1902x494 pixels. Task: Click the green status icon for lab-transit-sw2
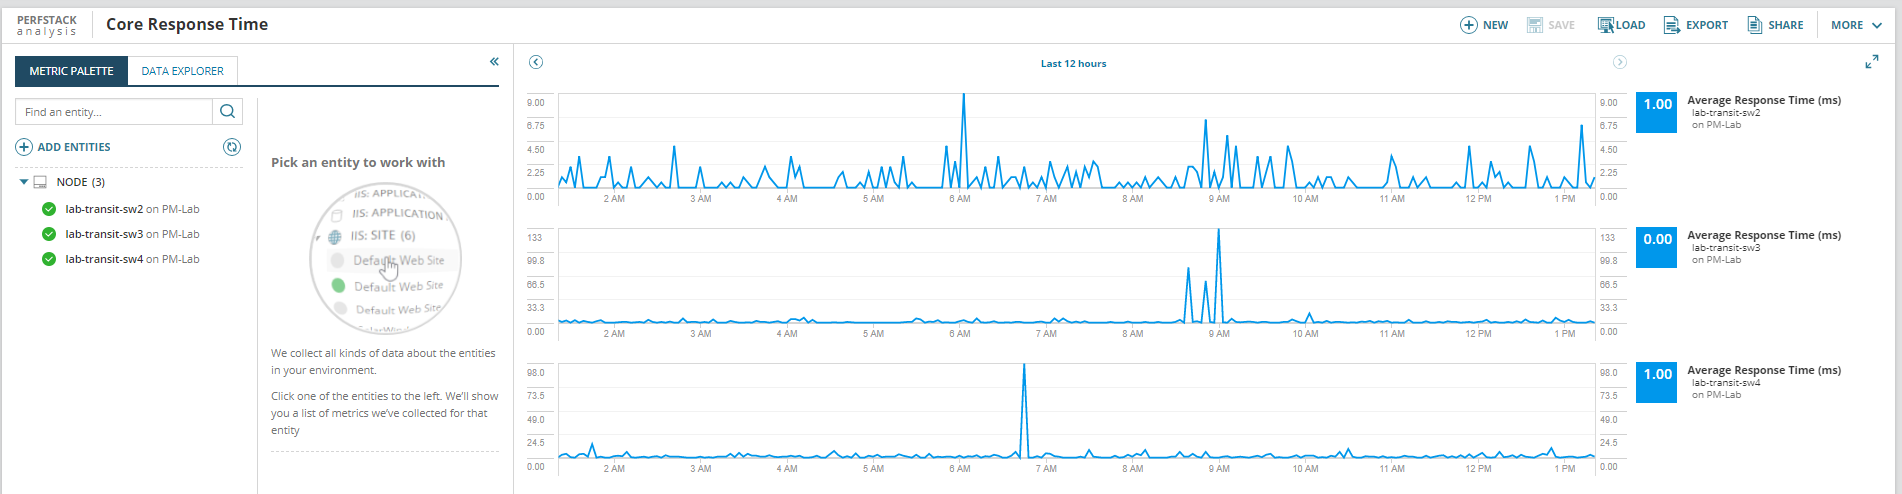tap(48, 209)
